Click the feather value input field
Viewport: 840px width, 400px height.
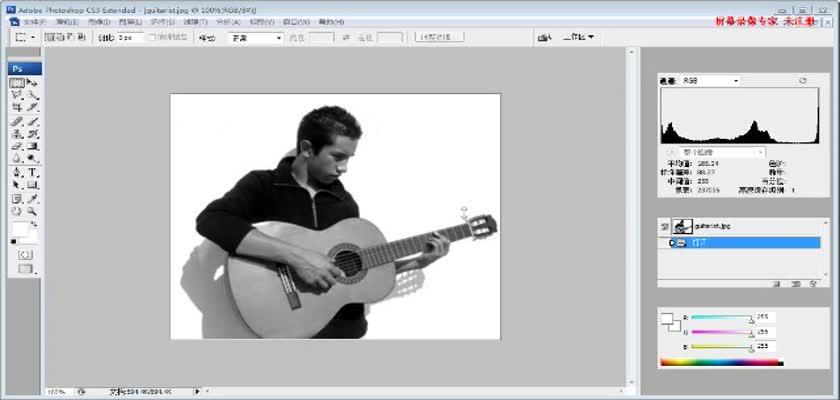(129, 37)
